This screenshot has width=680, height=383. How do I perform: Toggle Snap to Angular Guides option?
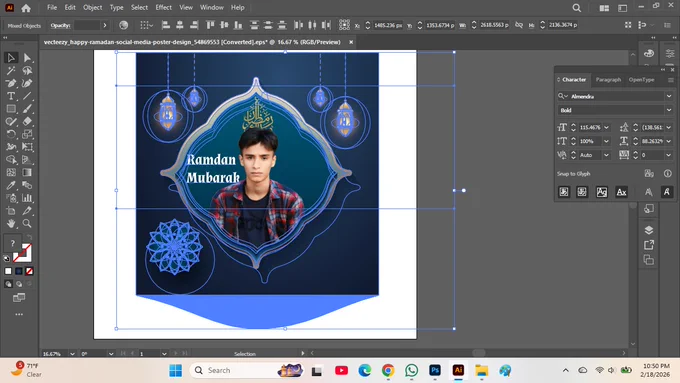point(648,192)
